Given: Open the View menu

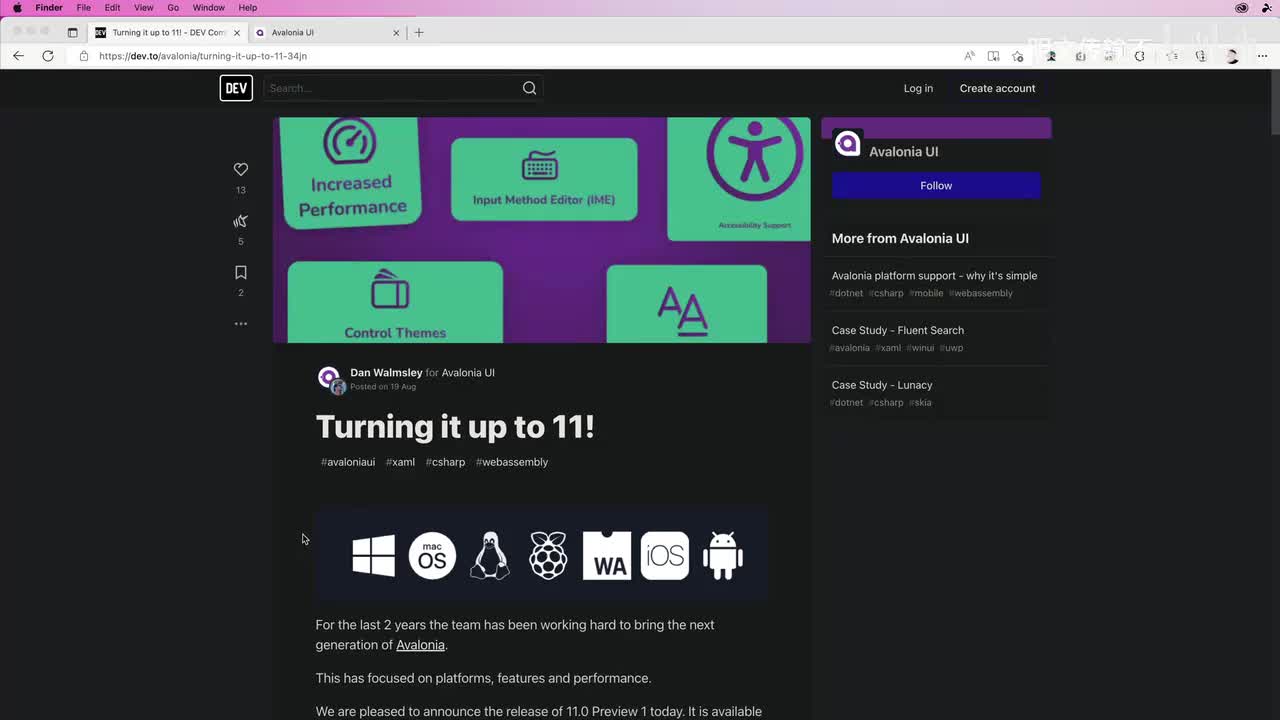Looking at the screenshot, I should pos(144,8).
